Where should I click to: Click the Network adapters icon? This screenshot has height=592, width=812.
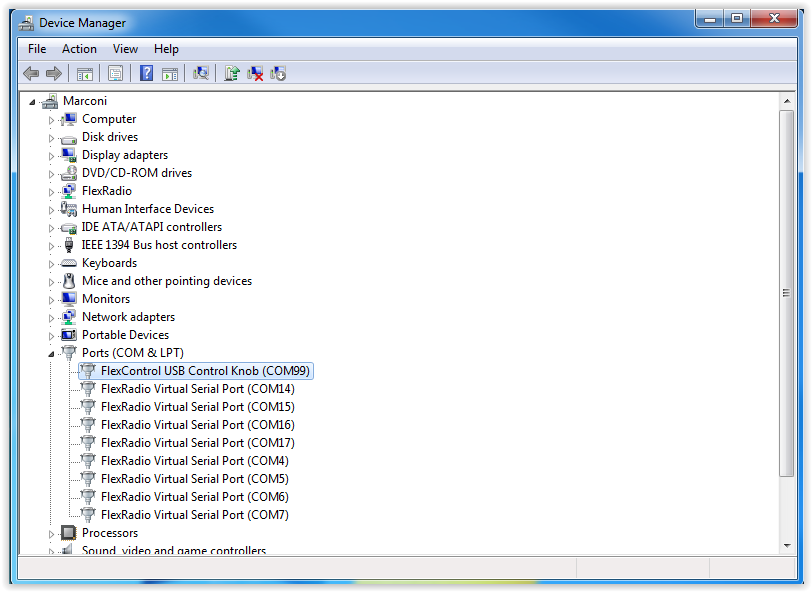click(68, 317)
